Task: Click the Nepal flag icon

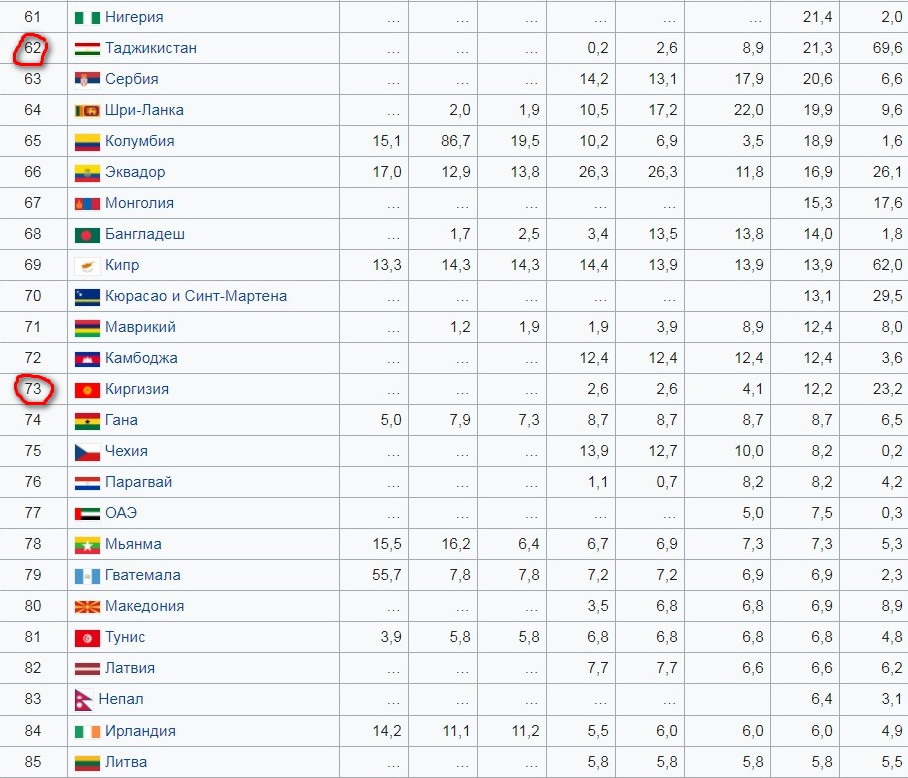Action: (84, 699)
